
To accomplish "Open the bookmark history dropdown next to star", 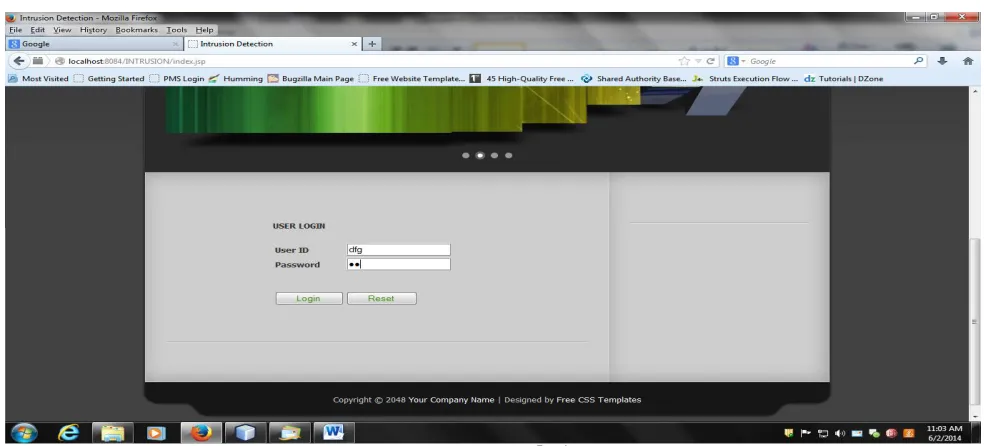I will [x=698, y=61].
